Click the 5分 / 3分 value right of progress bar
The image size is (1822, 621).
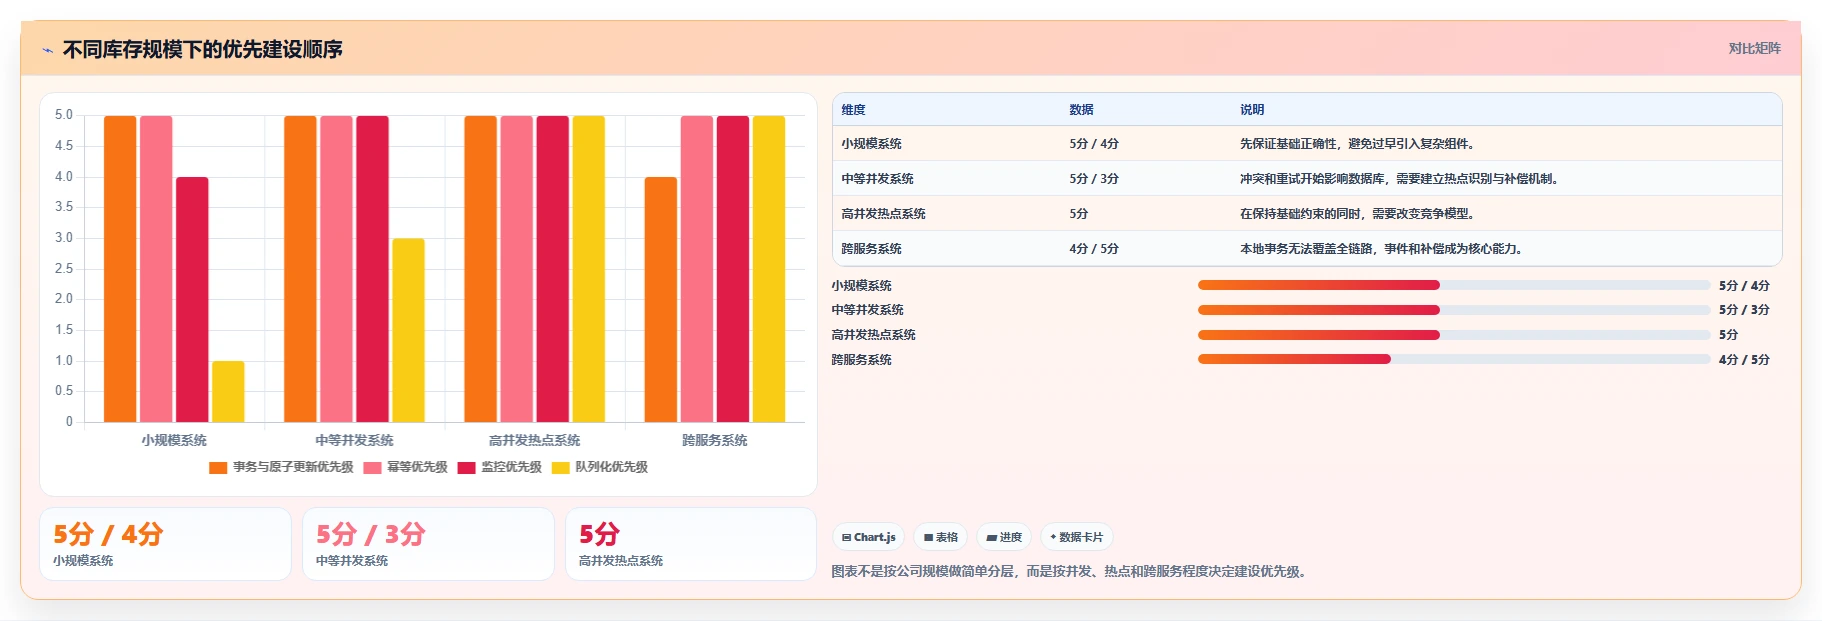[x=1744, y=310]
